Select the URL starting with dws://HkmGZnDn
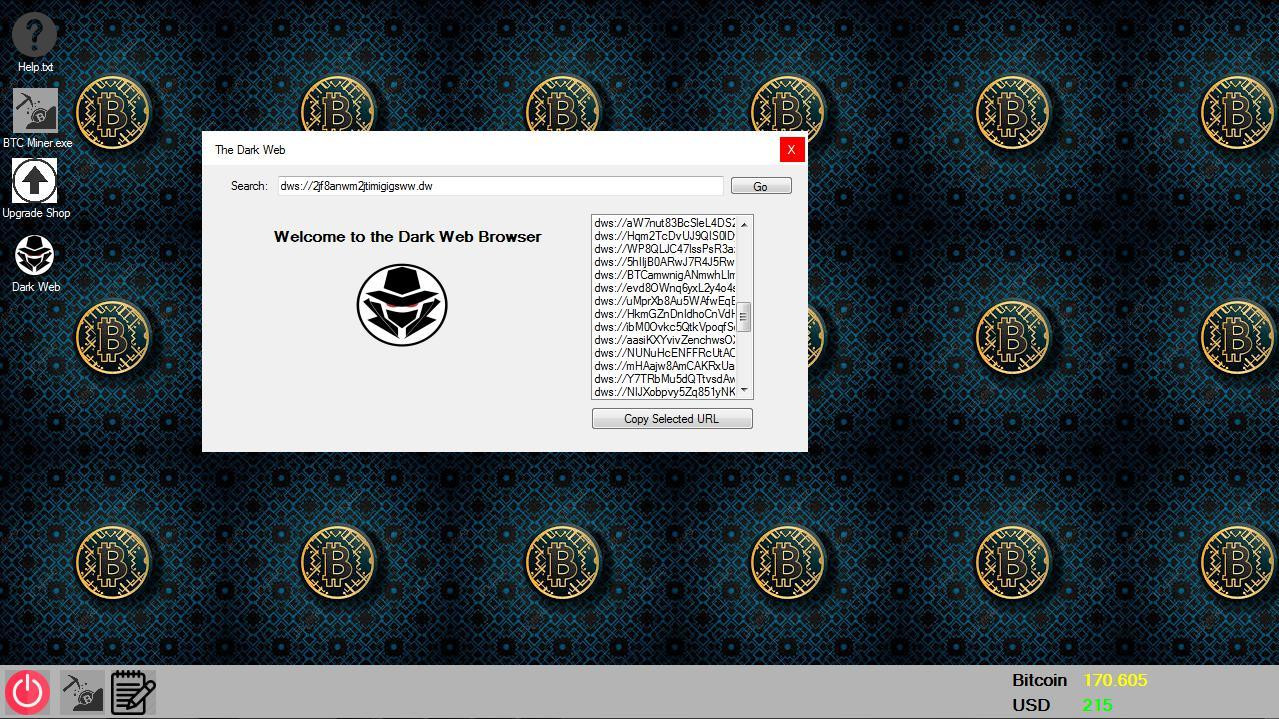The image size is (1279, 719). click(x=665, y=314)
